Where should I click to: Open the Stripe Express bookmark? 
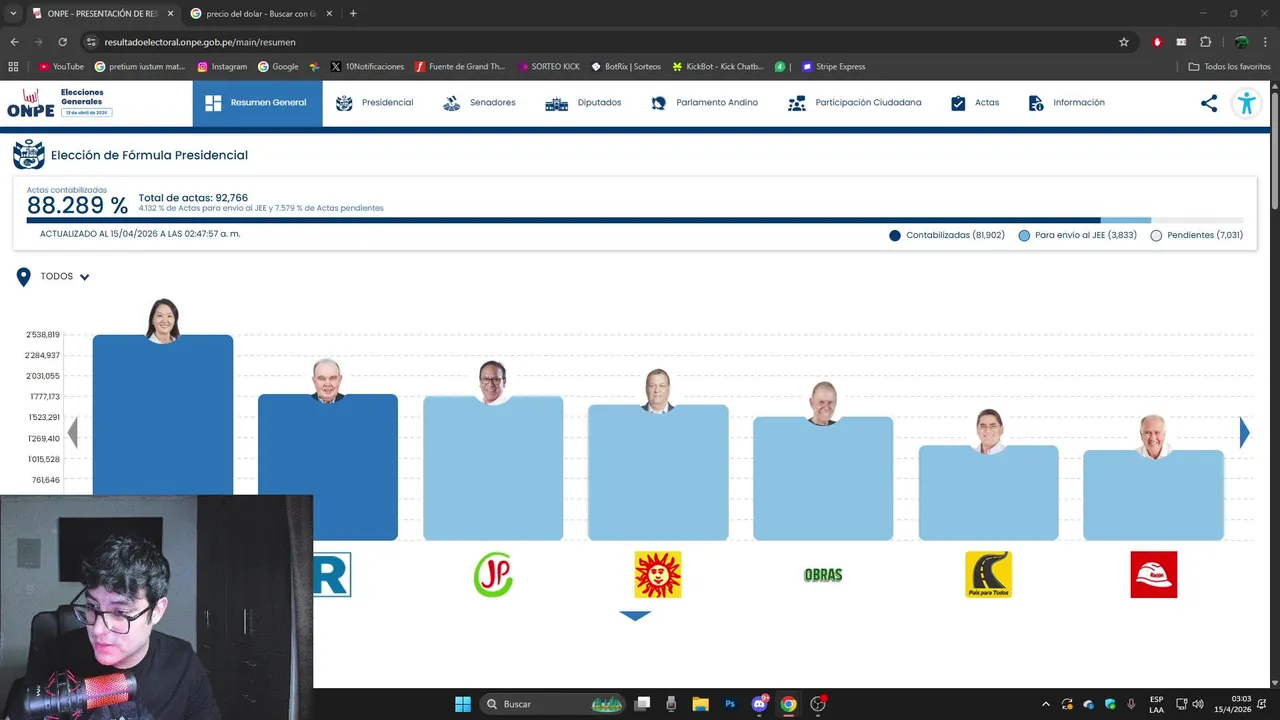click(833, 67)
